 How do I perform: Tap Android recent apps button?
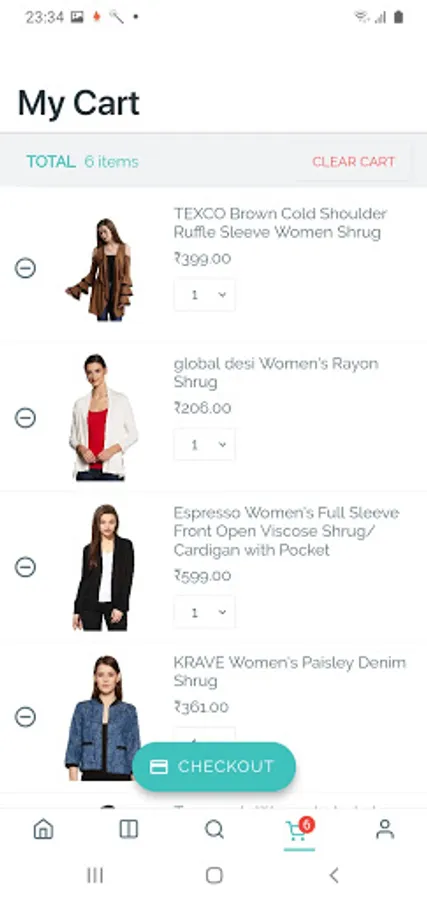coord(95,875)
